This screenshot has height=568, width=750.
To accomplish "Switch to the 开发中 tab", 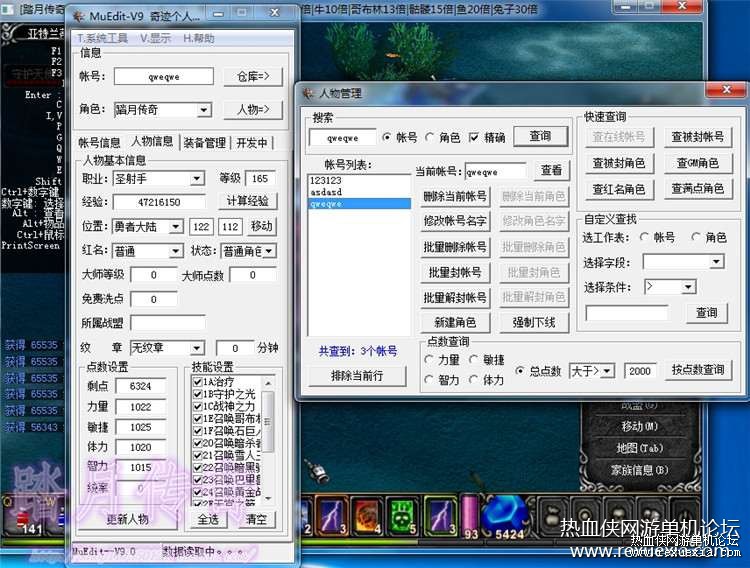I will pos(252,143).
